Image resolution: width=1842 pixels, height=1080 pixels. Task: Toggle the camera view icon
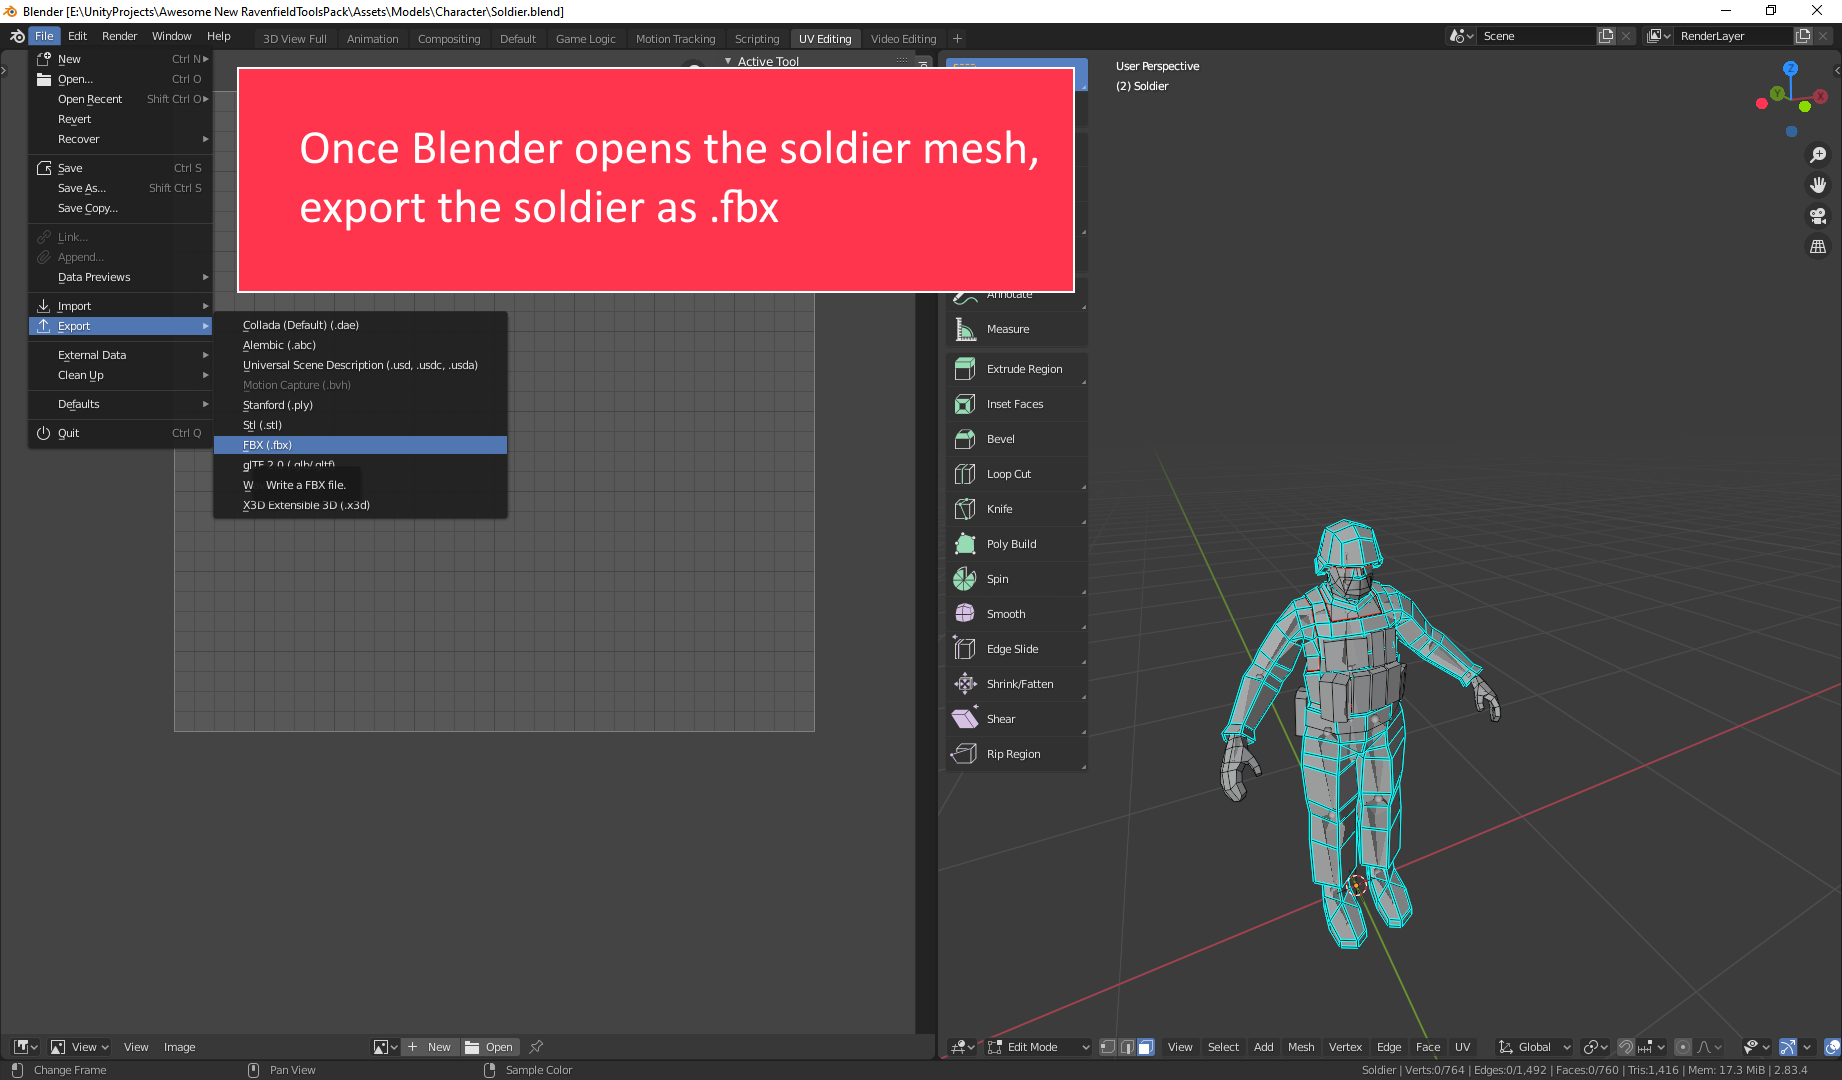pos(1818,216)
